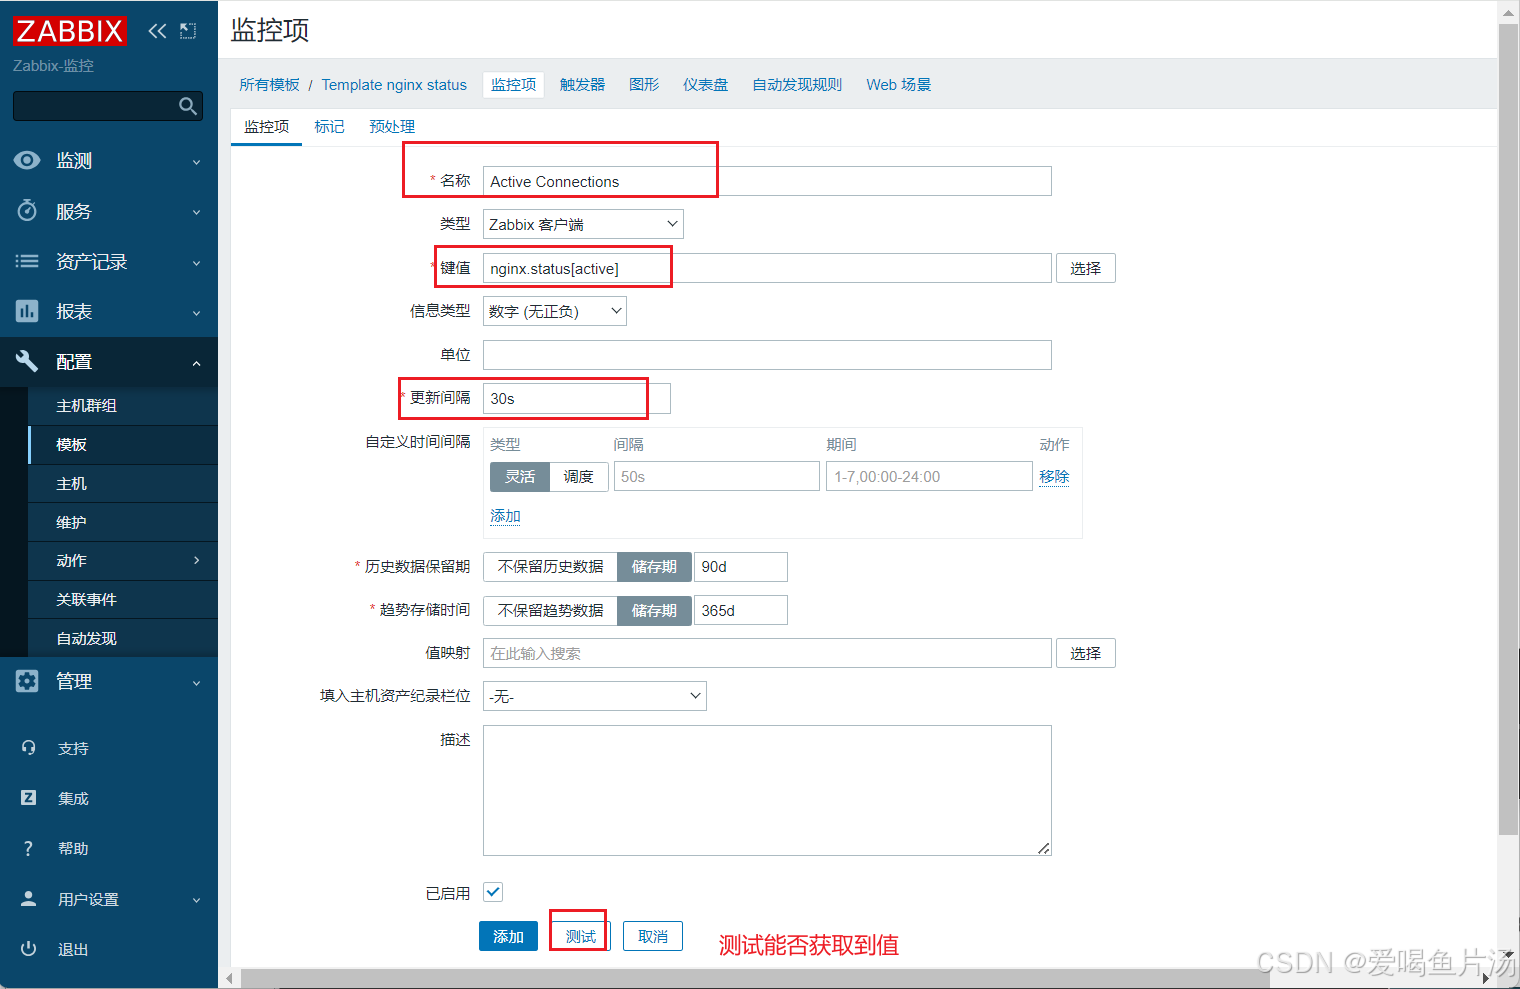
Task: Expand the 管理 sidebar menu
Action: click(196, 683)
